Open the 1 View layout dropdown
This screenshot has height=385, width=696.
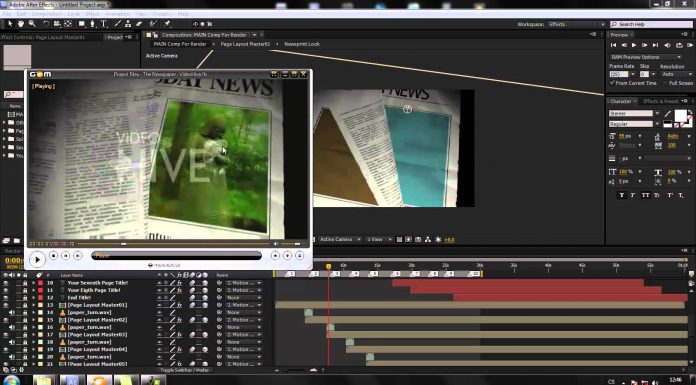coord(379,239)
